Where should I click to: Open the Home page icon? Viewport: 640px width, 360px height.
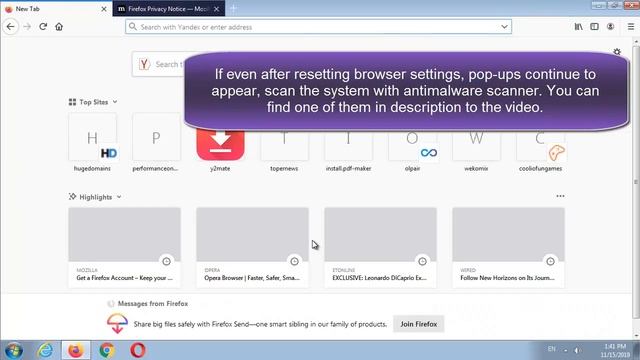click(x=59, y=27)
